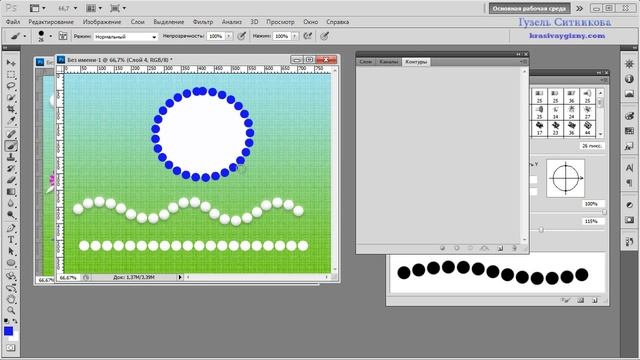Click the Основная рабочая среда workspace button
Screen dimensions: 640x360
click(529, 8)
